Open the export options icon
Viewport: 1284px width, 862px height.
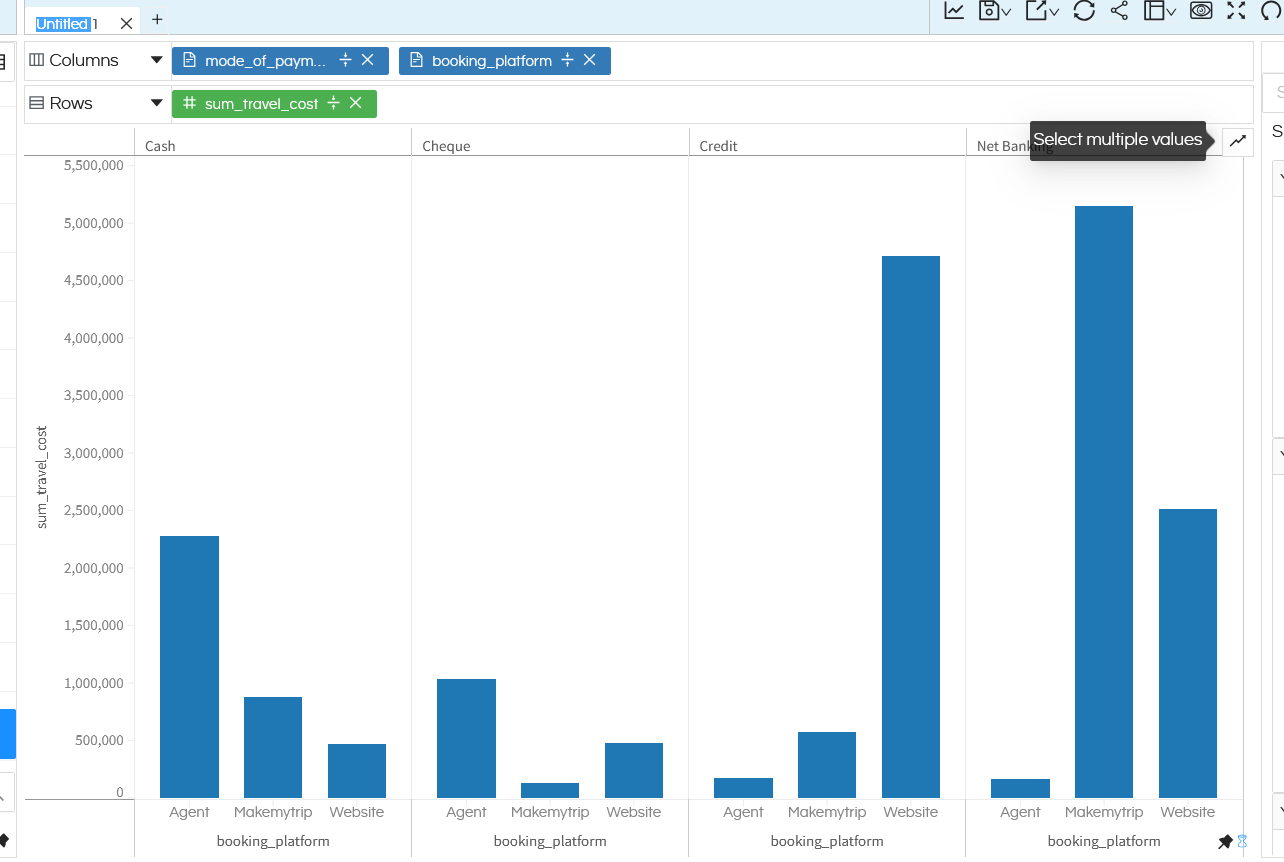point(1036,11)
